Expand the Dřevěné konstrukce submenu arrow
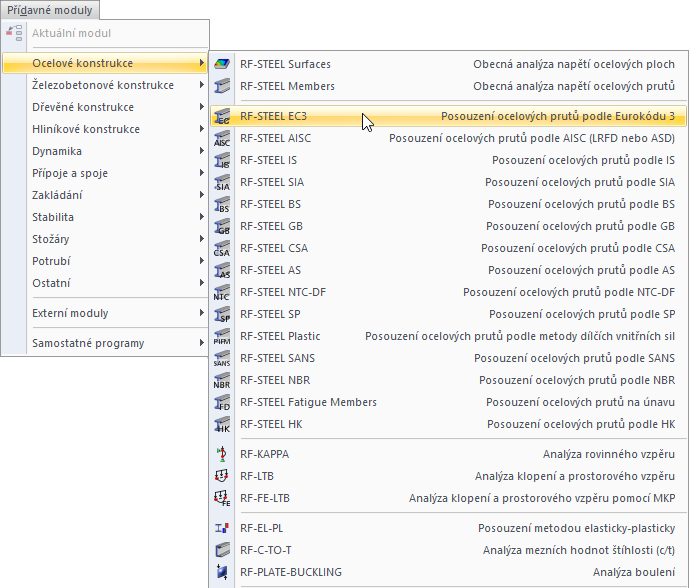689x588 pixels. 202,108
